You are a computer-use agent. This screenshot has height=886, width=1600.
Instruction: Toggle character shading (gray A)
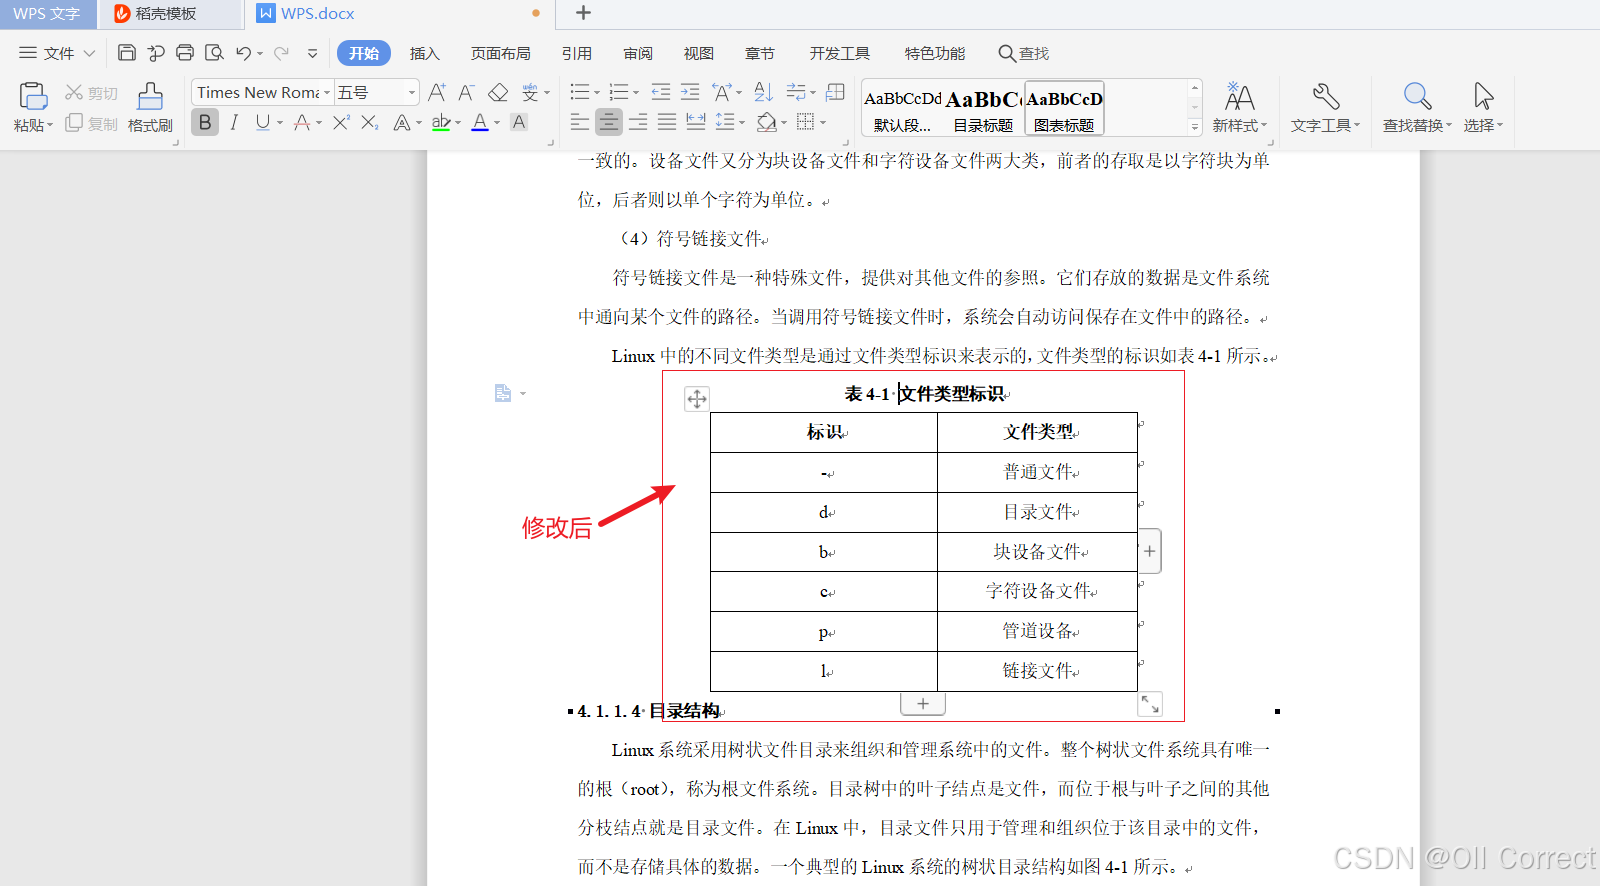[519, 122]
